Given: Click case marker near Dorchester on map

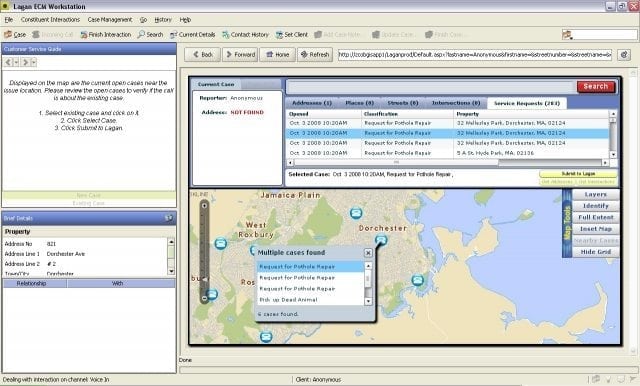Looking at the screenshot, I should point(381,240).
